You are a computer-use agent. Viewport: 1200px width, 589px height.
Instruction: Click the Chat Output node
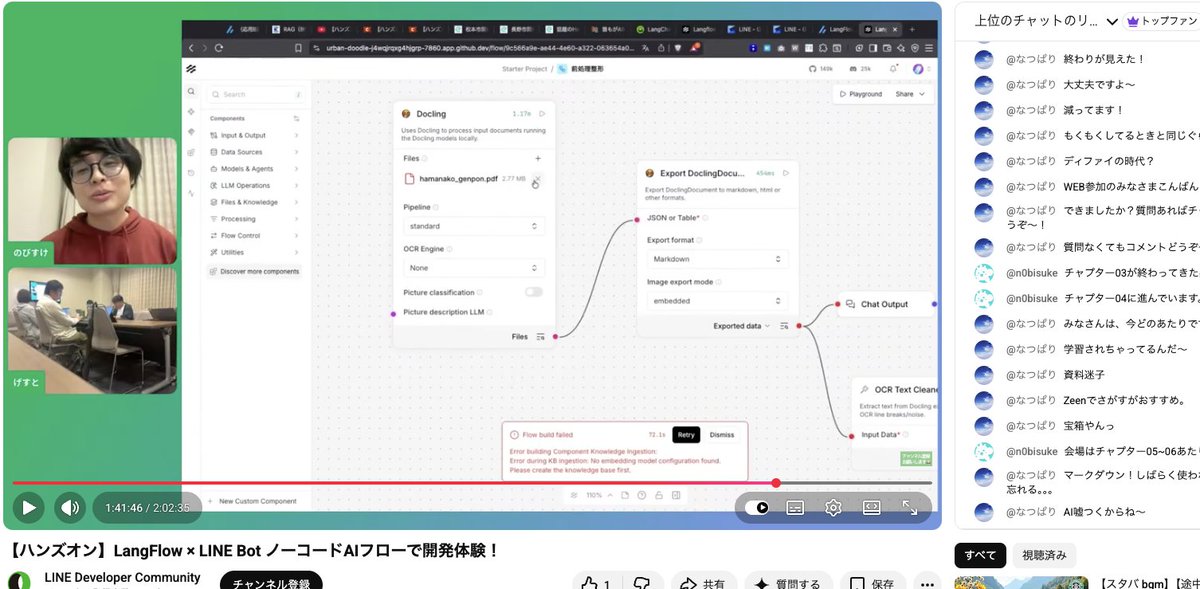(884, 304)
